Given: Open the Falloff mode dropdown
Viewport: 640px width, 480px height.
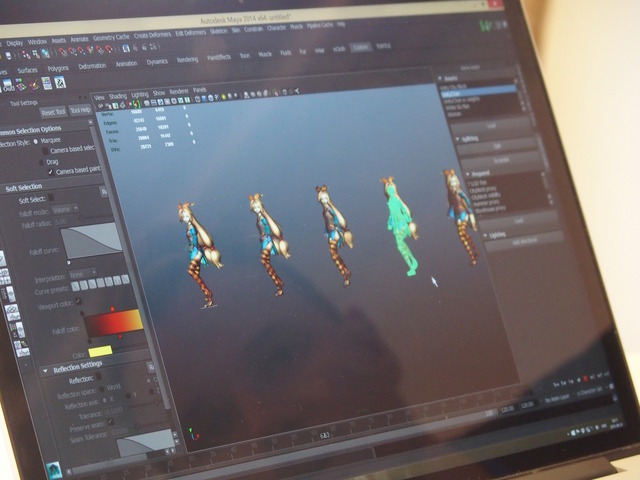Looking at the screenshot, I should click(65, 209).
